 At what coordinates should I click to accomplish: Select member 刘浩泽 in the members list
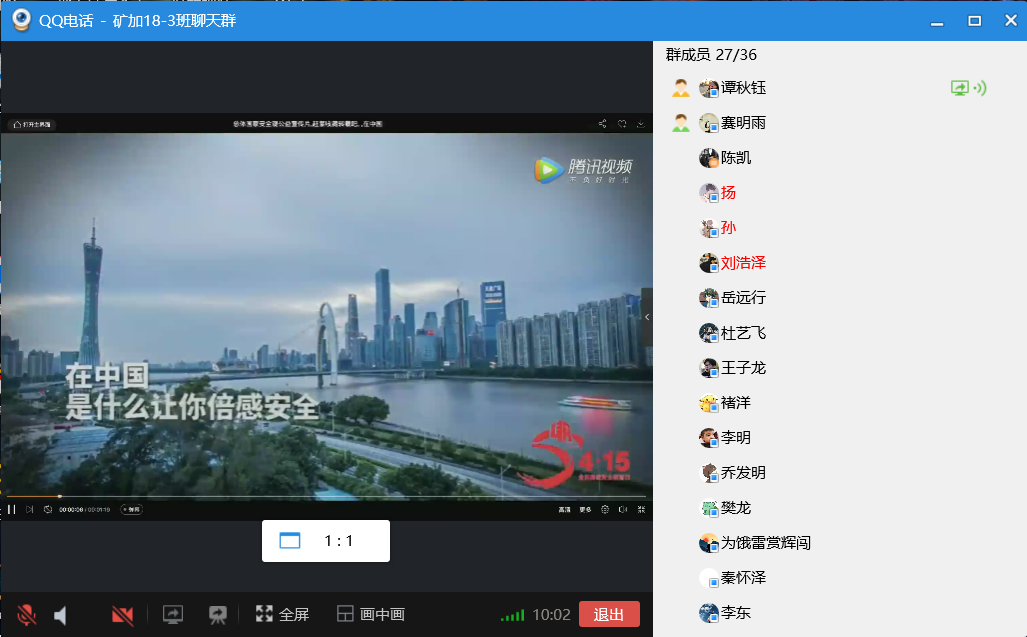coord(743,263)
